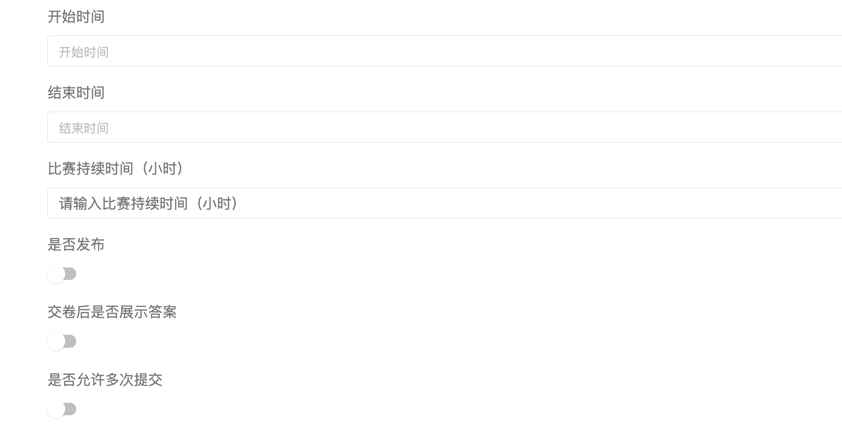Click the 开始时间 placeholder text inside the field

click(84, 52)
